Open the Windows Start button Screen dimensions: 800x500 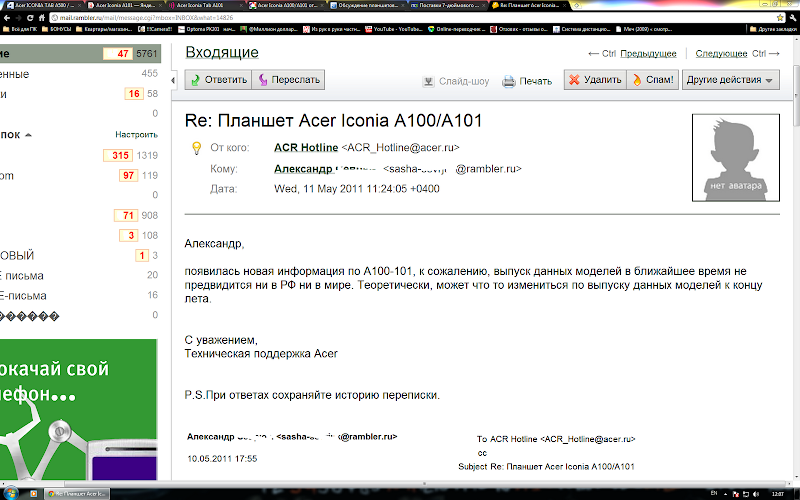point(11,493)
